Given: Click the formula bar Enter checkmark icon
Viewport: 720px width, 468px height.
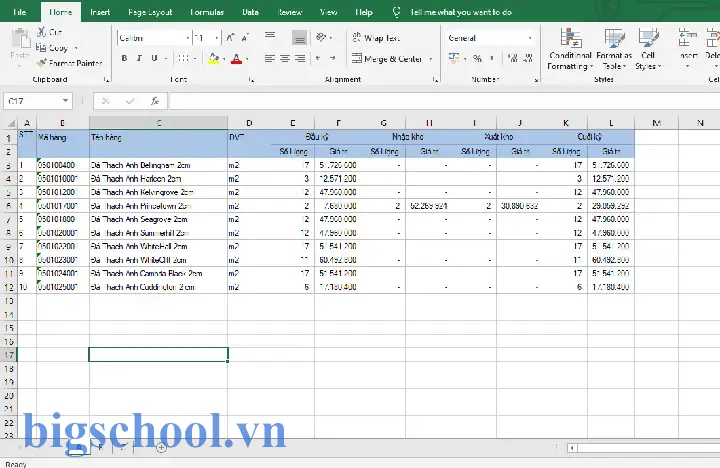Looking at the screenshot, I should click(x=130, y=101).
